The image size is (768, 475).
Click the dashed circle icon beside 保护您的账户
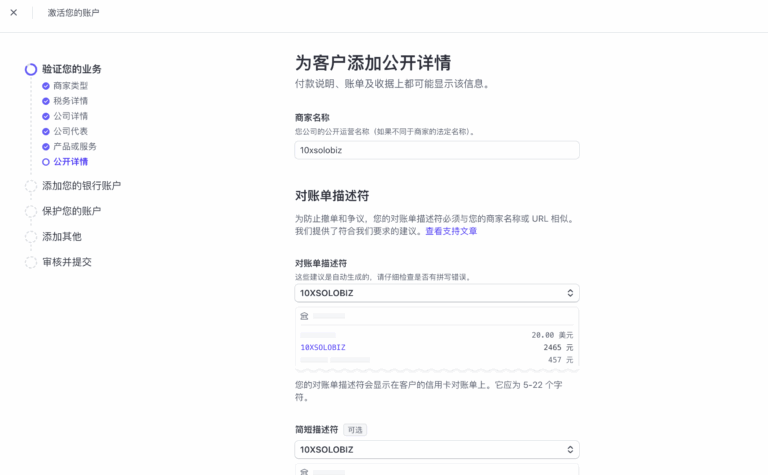click(x=31, y=211)
